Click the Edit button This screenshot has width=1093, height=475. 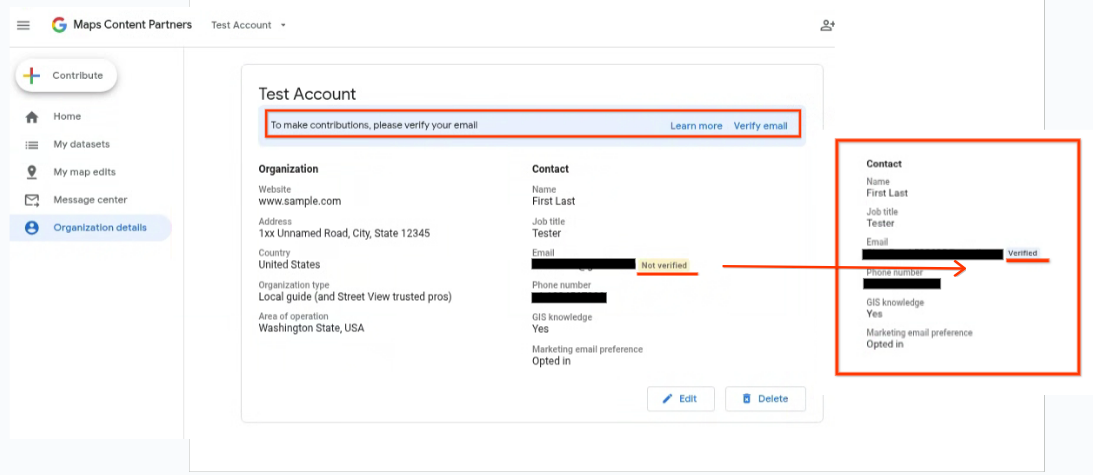679,399
